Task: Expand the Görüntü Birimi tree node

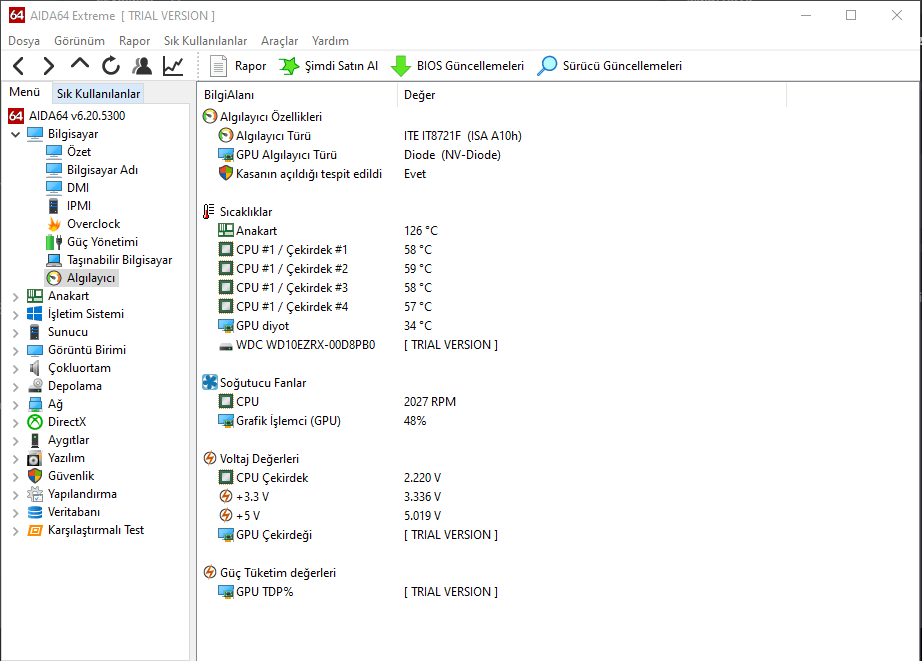Action: click(16, 351)
